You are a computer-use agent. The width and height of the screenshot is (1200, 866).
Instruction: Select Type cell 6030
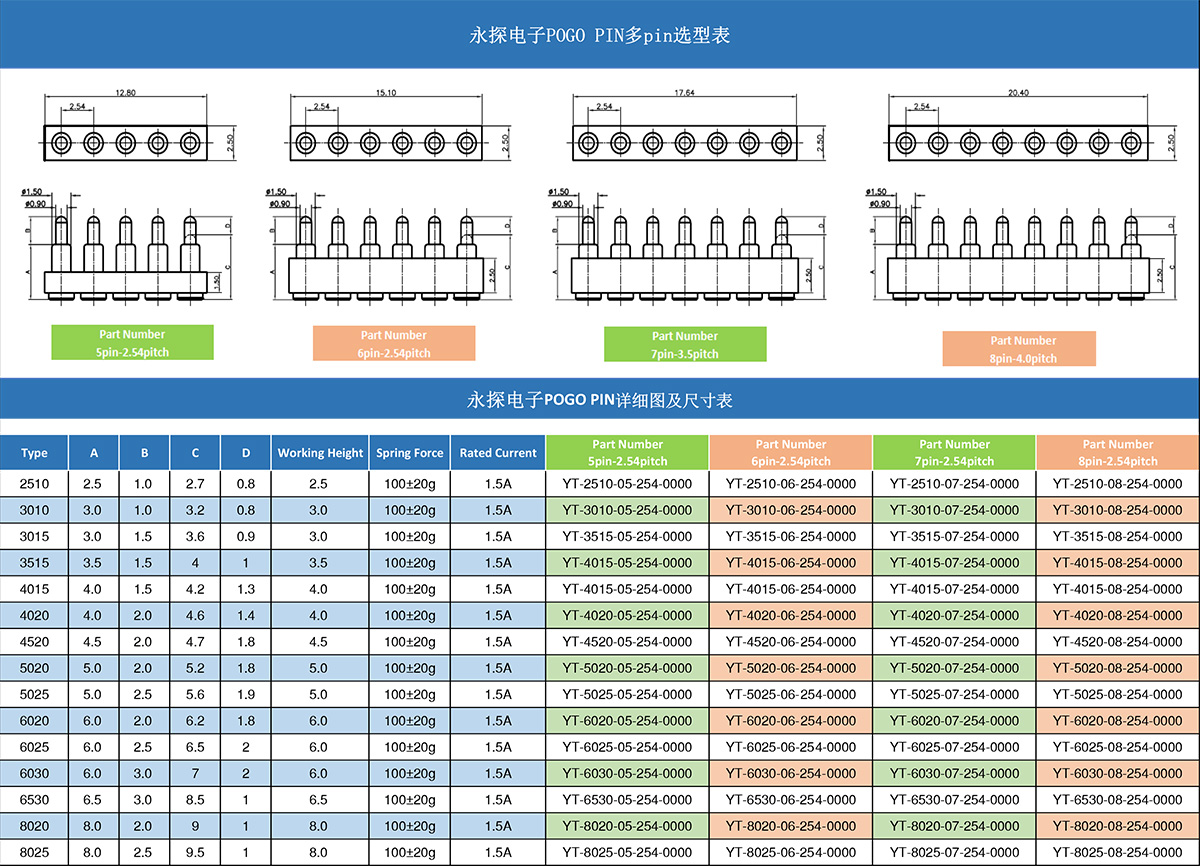(34, 773)
